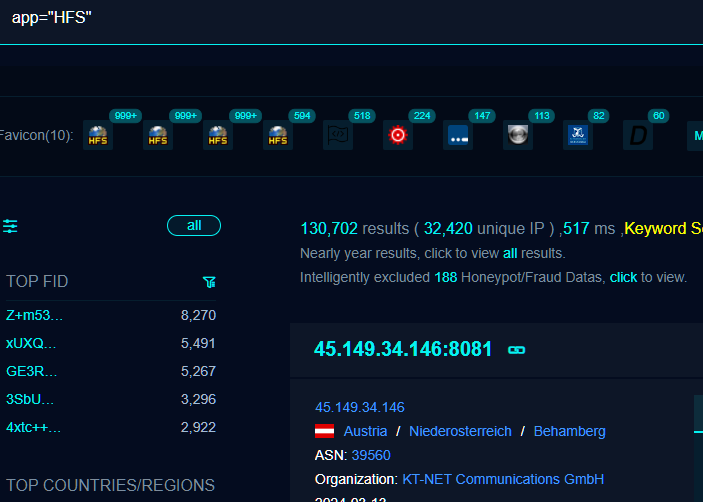
Task: Open the 45.149.34.146:8081 result title
Action: tap(403, 349)
